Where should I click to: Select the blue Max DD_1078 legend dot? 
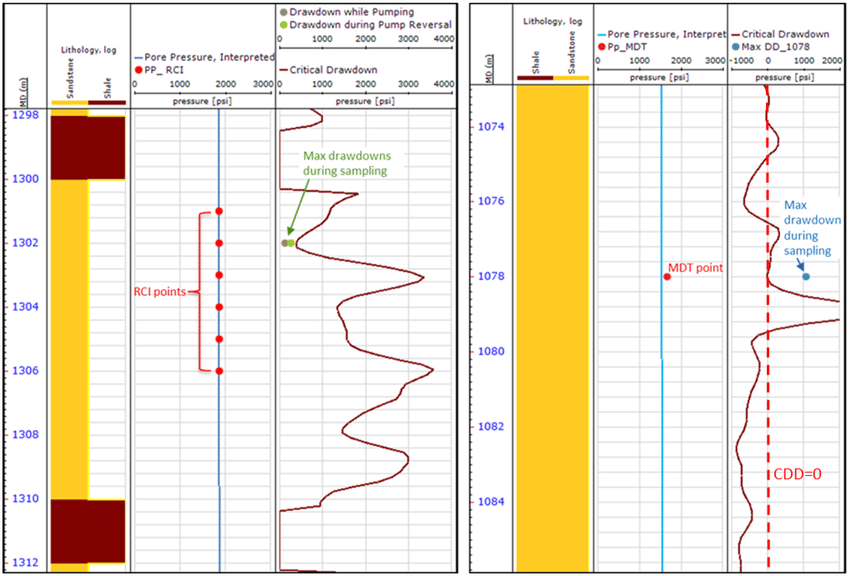(x=735, y=46)
